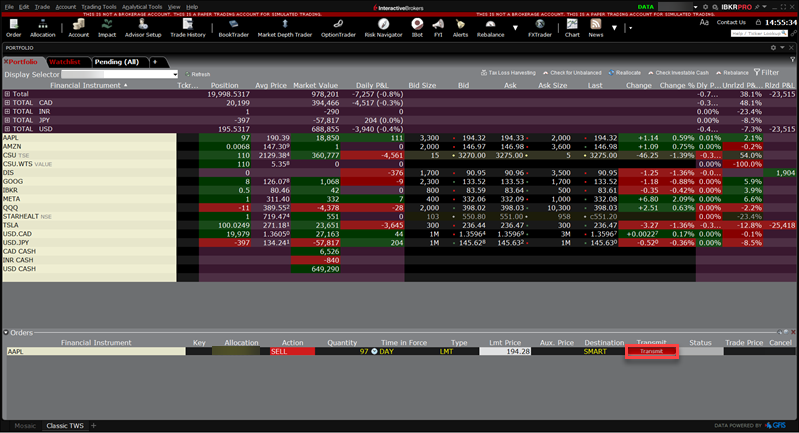Screen dimensions: 799x433
Task: Click Tax Loss Harvesting
Action: [x=508, y=73]
